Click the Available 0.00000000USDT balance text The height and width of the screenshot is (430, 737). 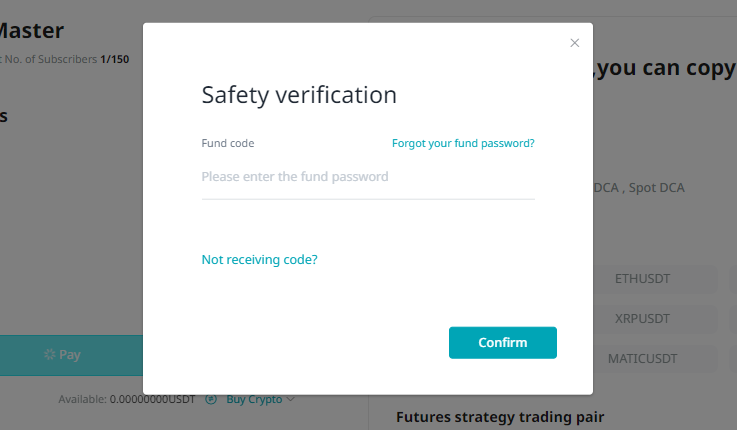[x=126, y=399]
